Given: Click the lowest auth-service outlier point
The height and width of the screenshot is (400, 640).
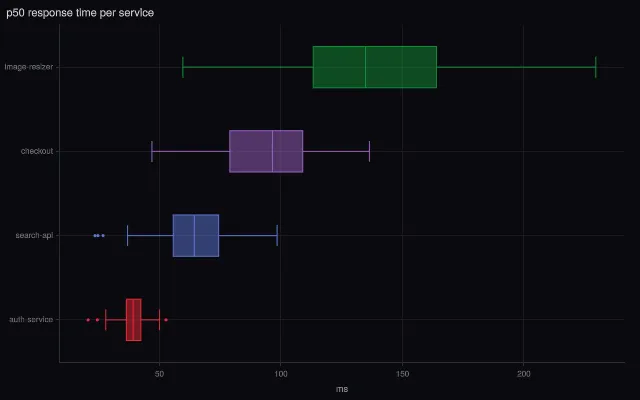Looking at the screenshot, I should pyautogui.click(x=88, y=320).
